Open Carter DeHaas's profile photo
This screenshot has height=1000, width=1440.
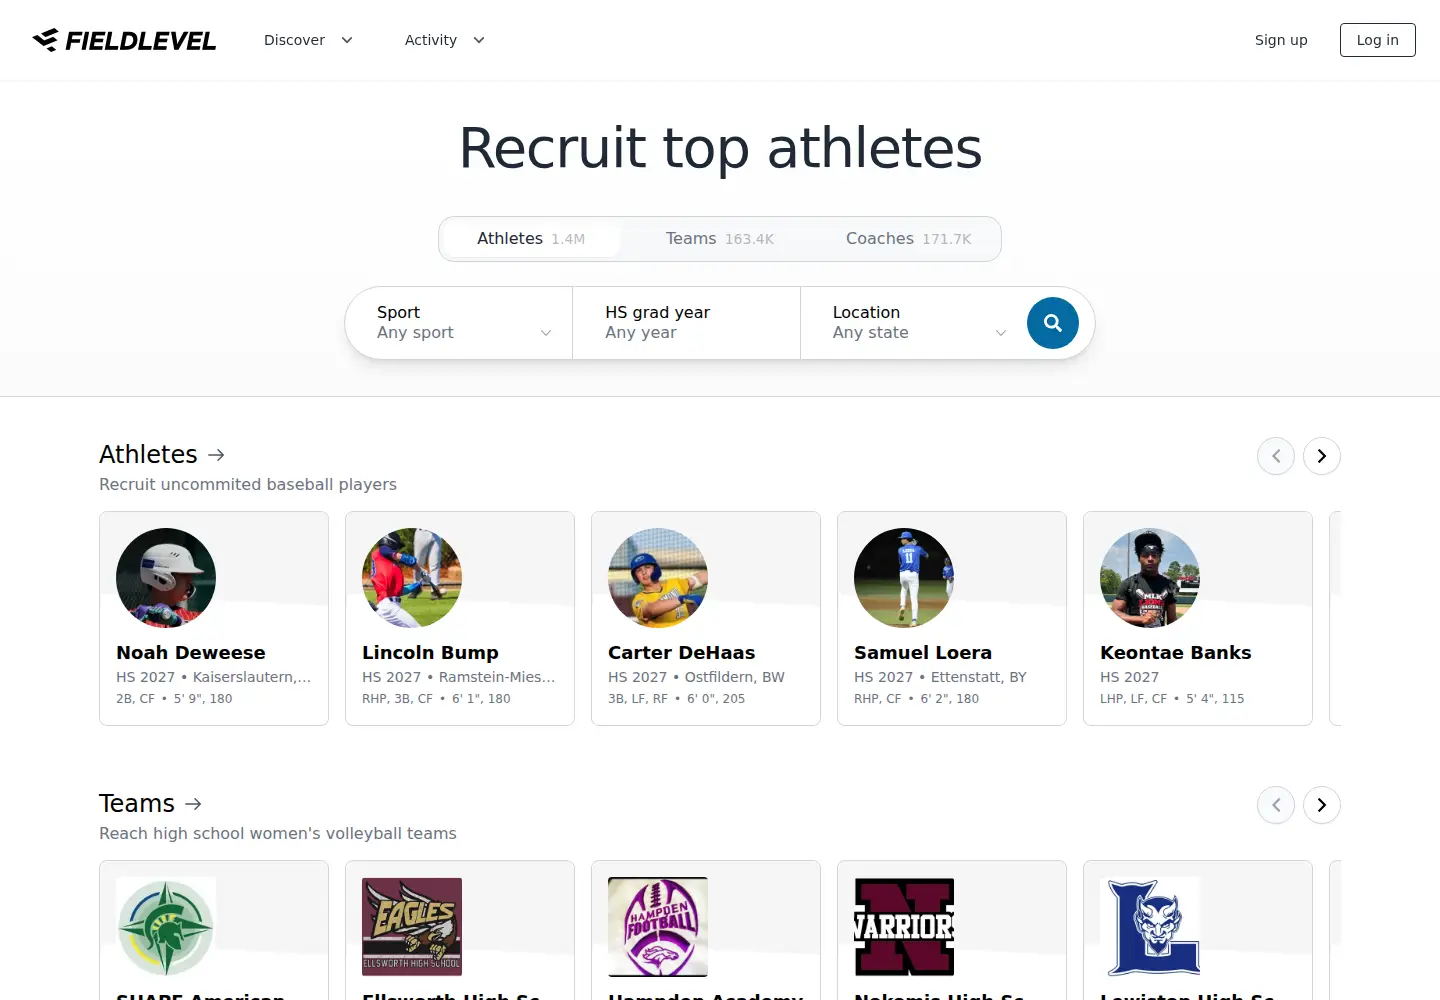coord(658,578)
